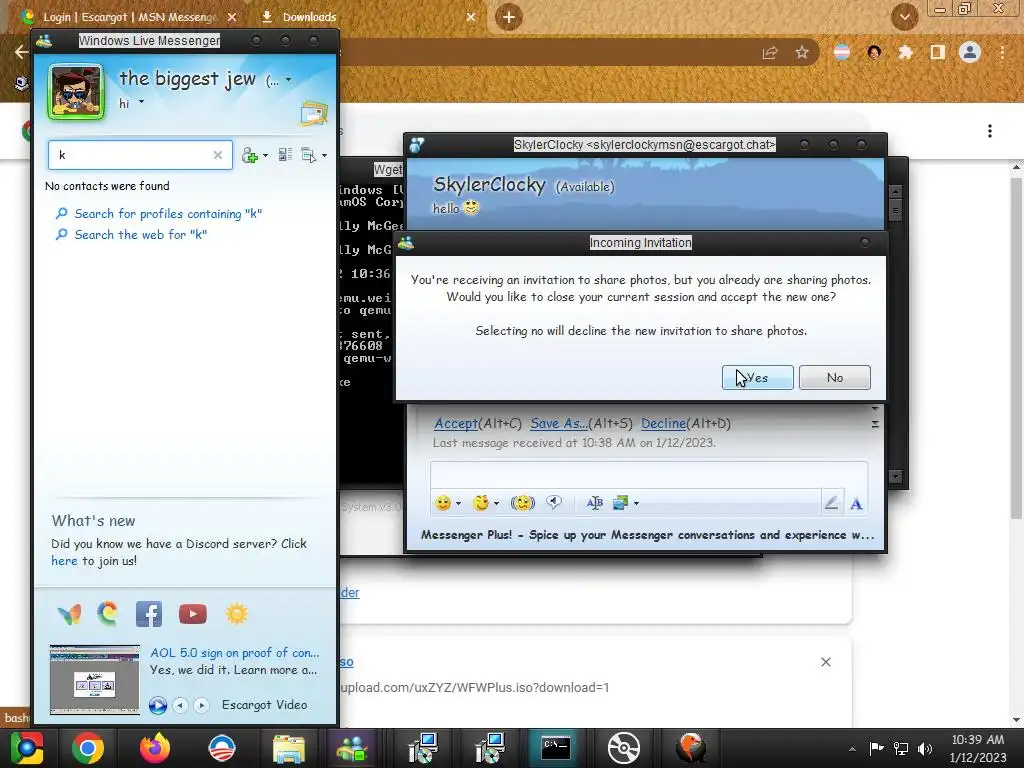Remove the WFWPlus.iso download entry

click(x=825, y=662)
